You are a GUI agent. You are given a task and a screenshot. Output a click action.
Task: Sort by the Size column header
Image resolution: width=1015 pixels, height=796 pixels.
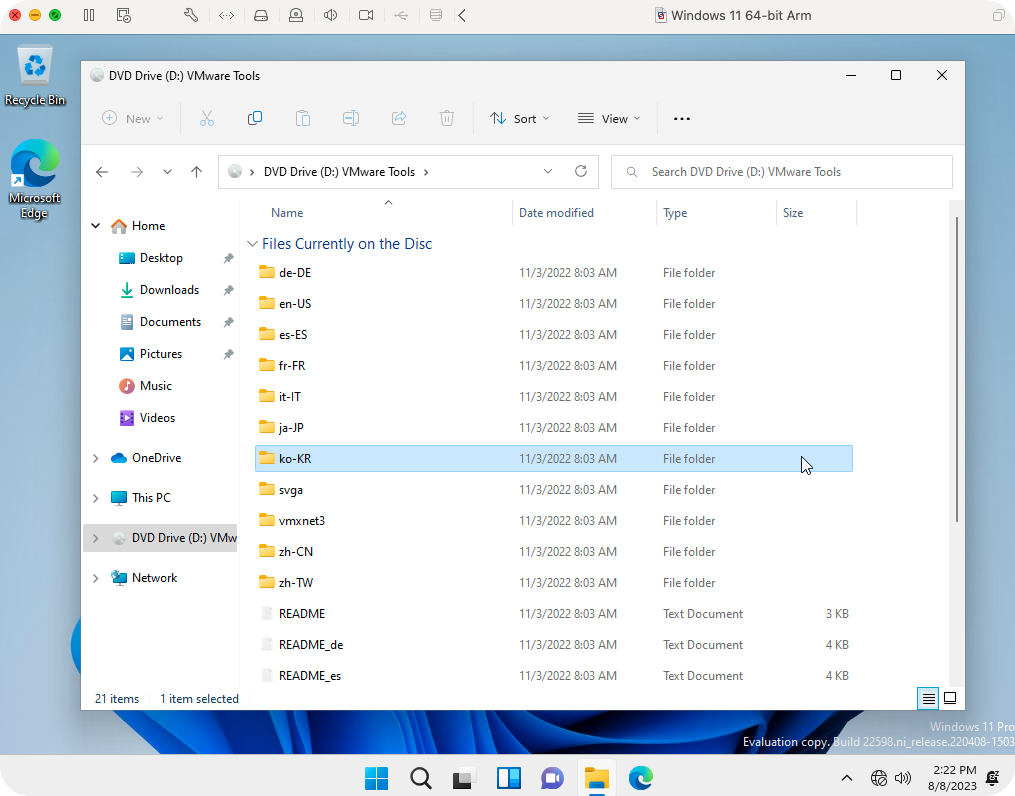(x=792, y=213)
